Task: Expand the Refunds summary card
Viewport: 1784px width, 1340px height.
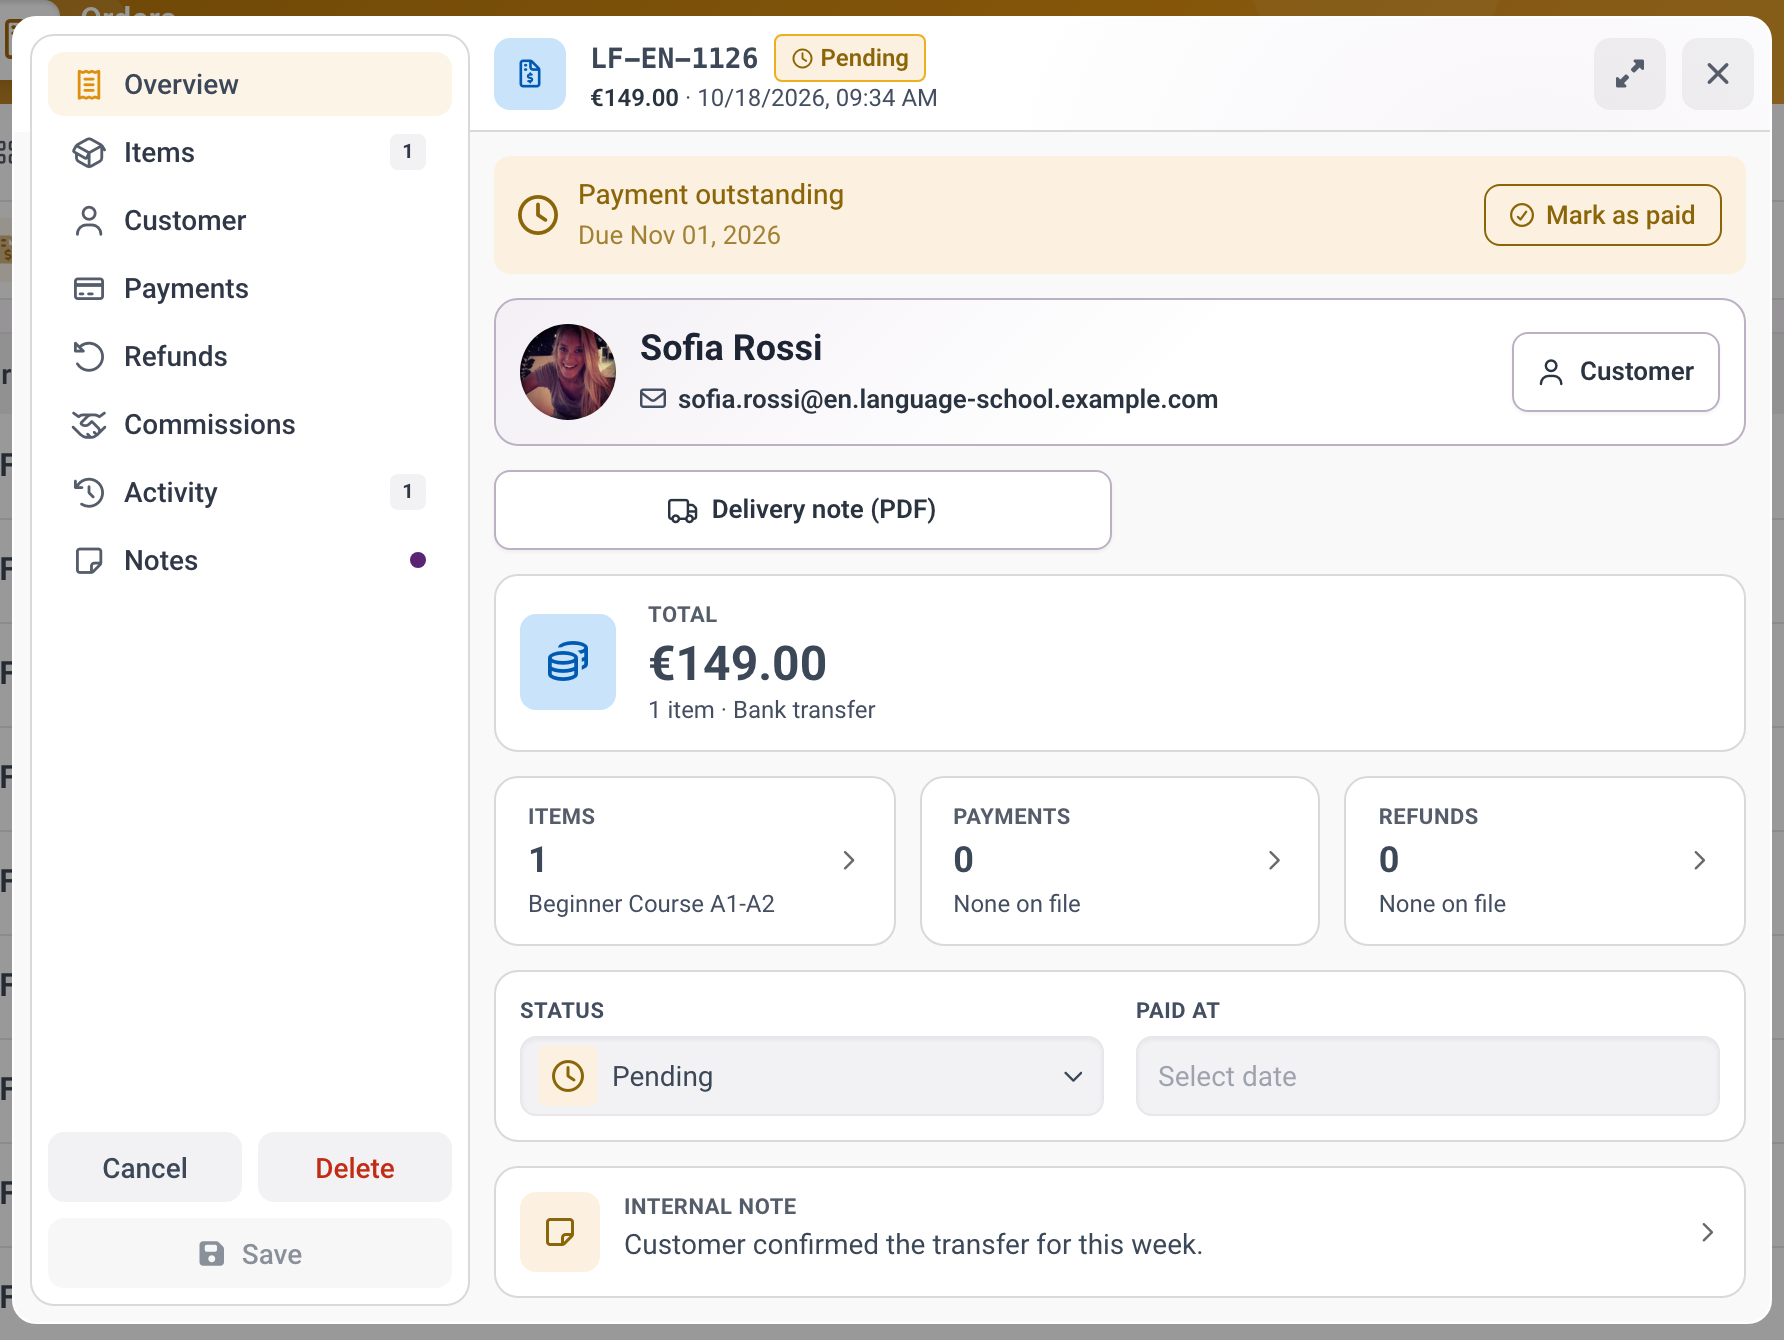Action: point(1545,861)
